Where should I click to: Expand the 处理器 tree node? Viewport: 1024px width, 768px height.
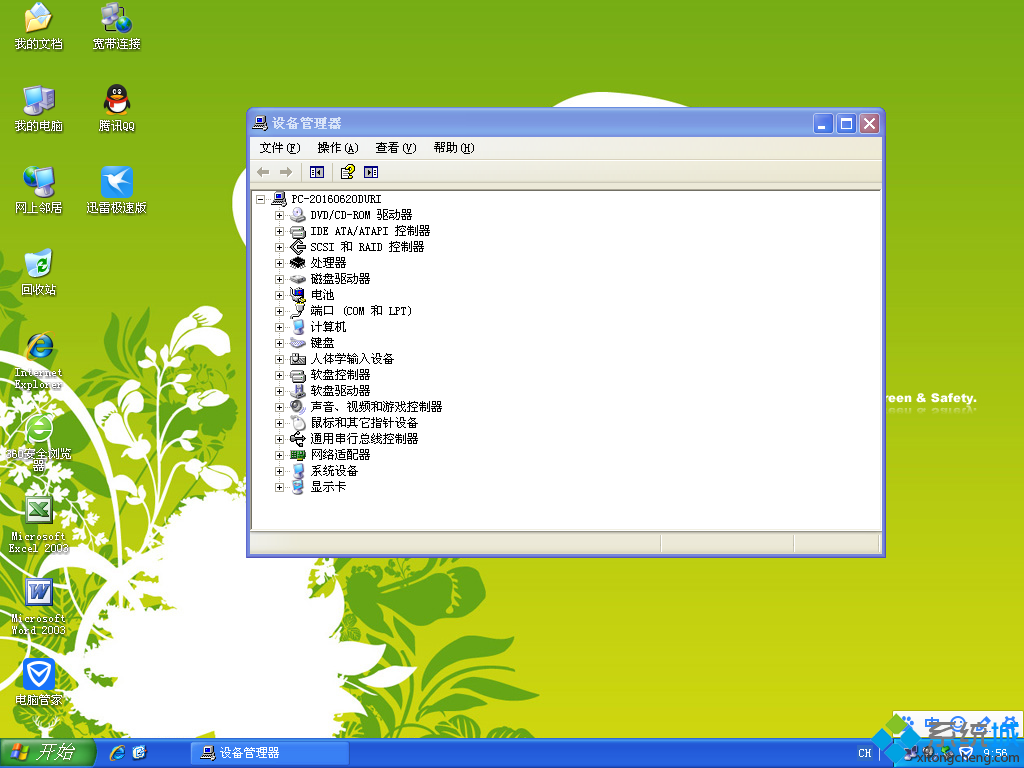(280, 262)
